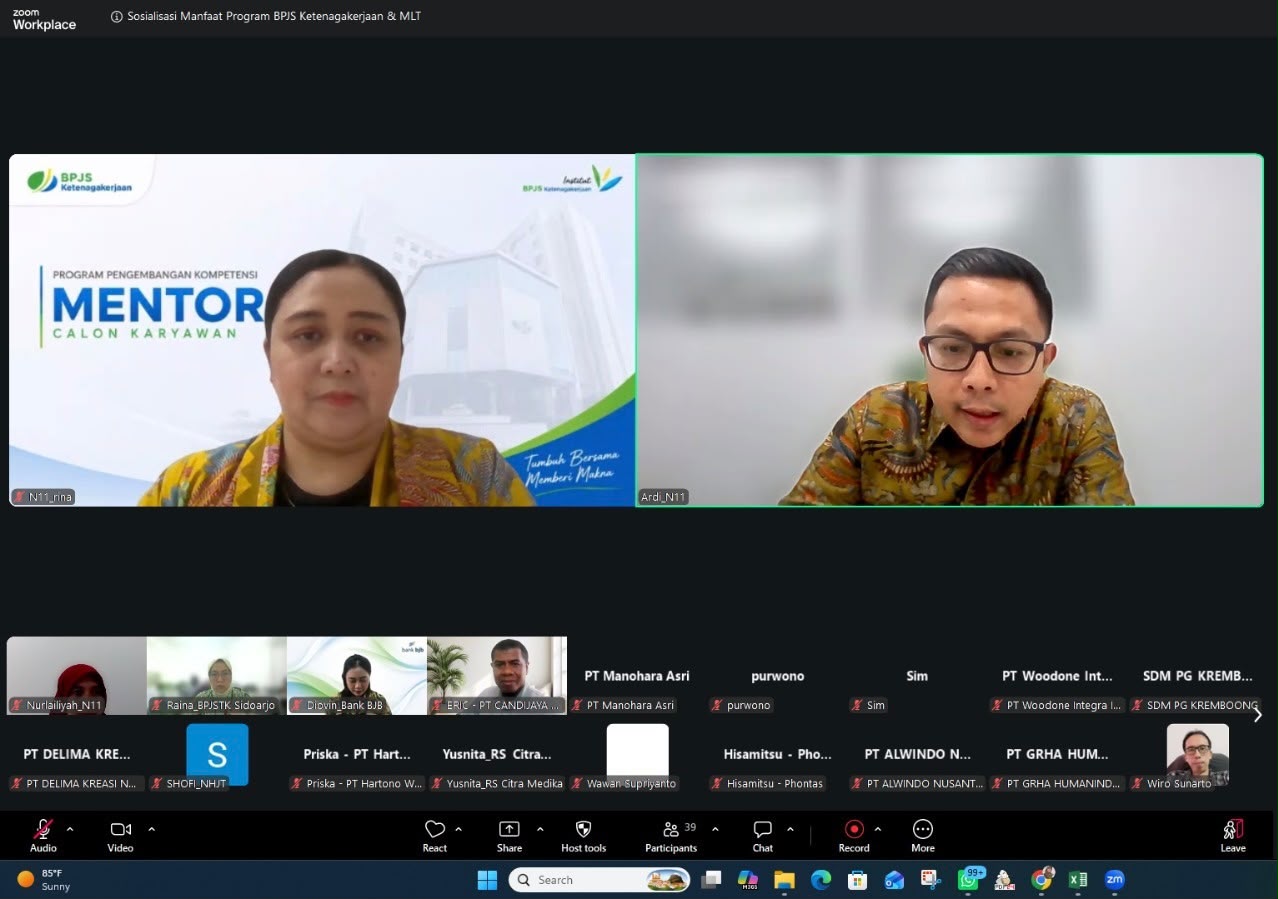Show next page of participant thumbnails
Image resolution: width=1278 pixels, height=899 pixels.
click(x=1258, y=715)
